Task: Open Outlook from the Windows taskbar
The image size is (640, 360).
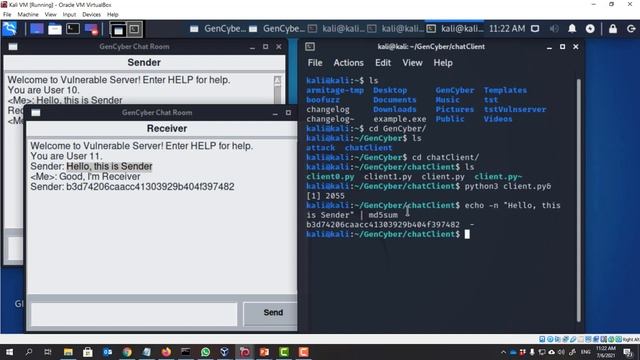Action: 107,352
